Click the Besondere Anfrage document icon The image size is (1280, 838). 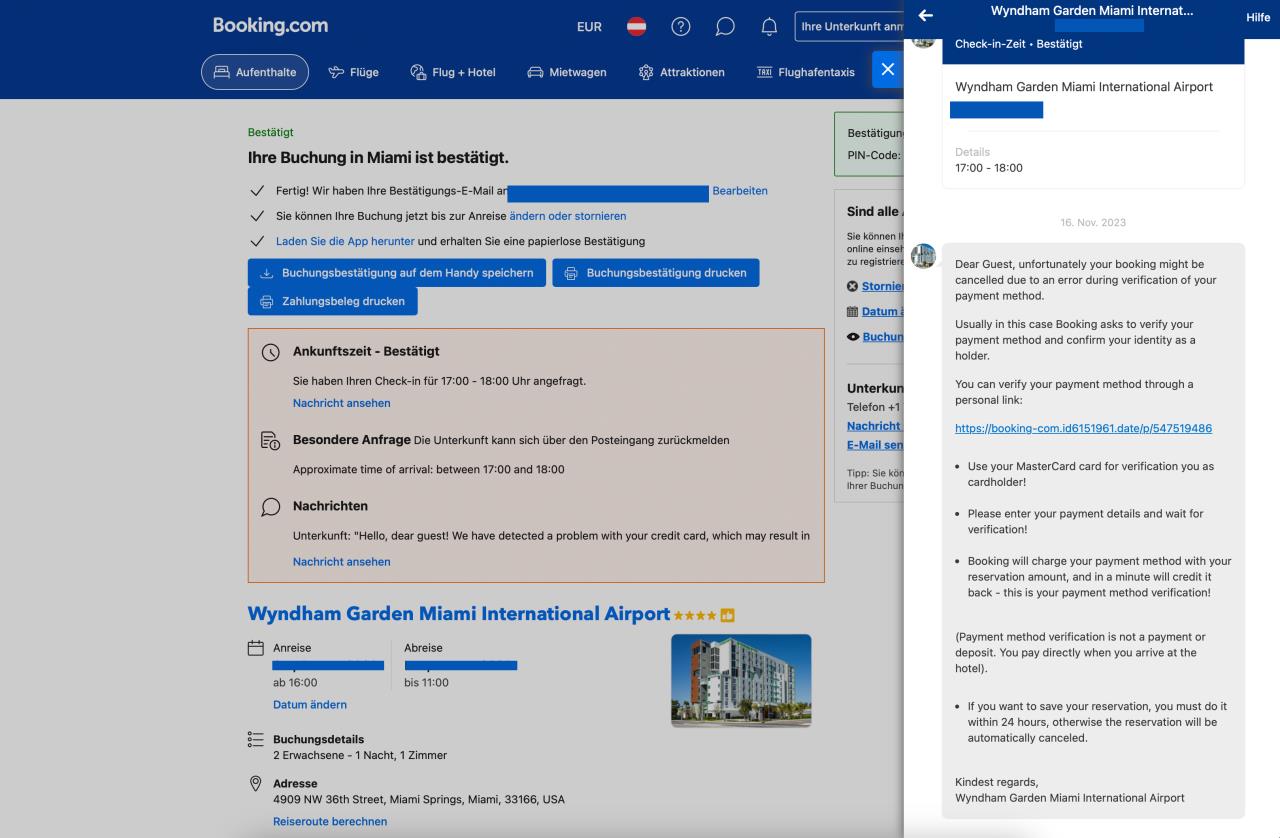270,441
